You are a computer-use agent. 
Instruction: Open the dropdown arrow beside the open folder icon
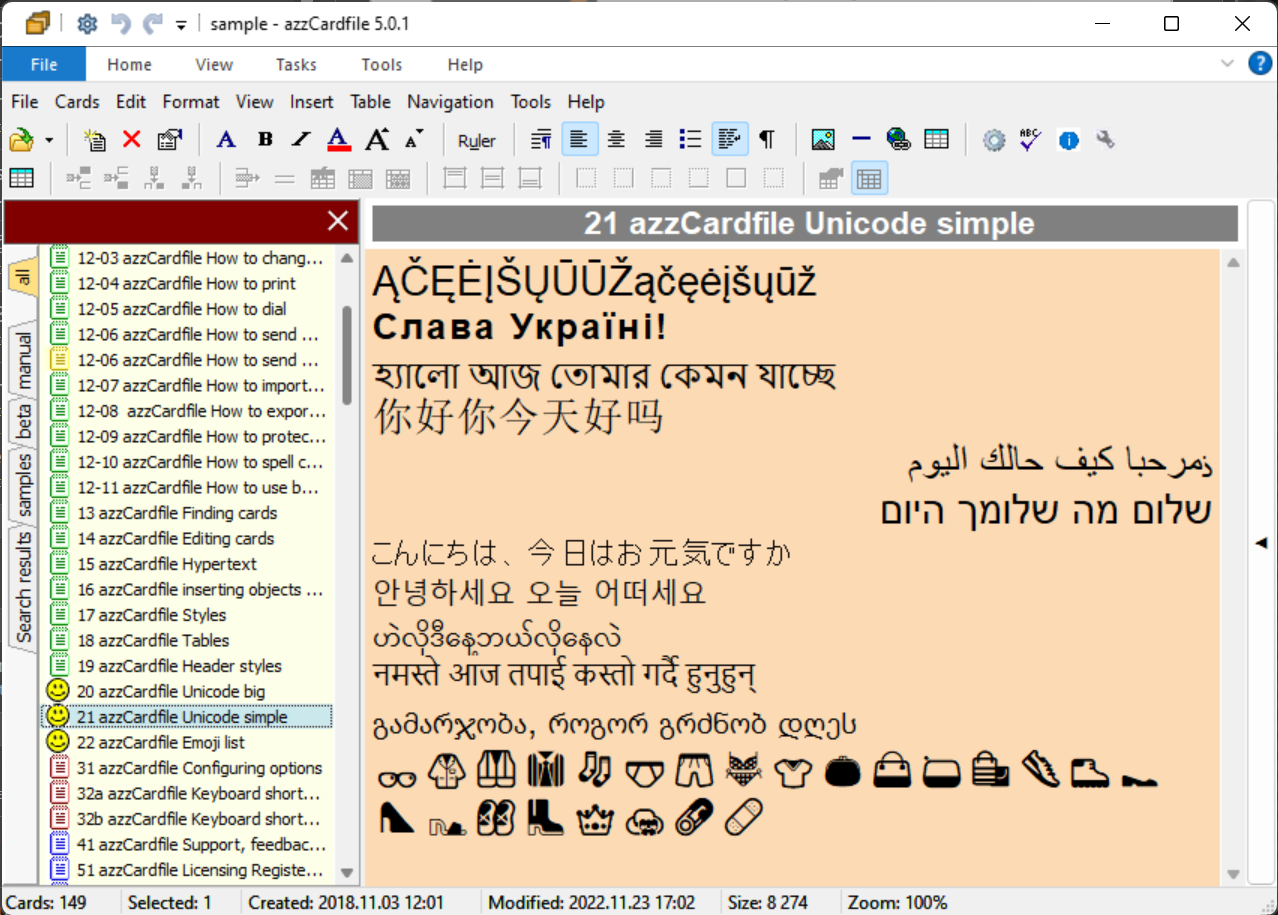[x=48, y=141]
